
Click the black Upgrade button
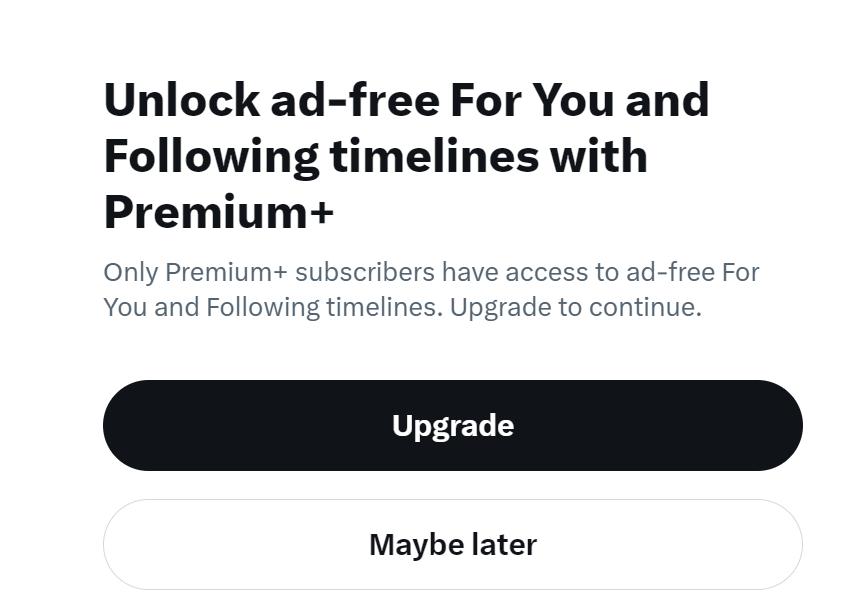(x=452, y=425)
